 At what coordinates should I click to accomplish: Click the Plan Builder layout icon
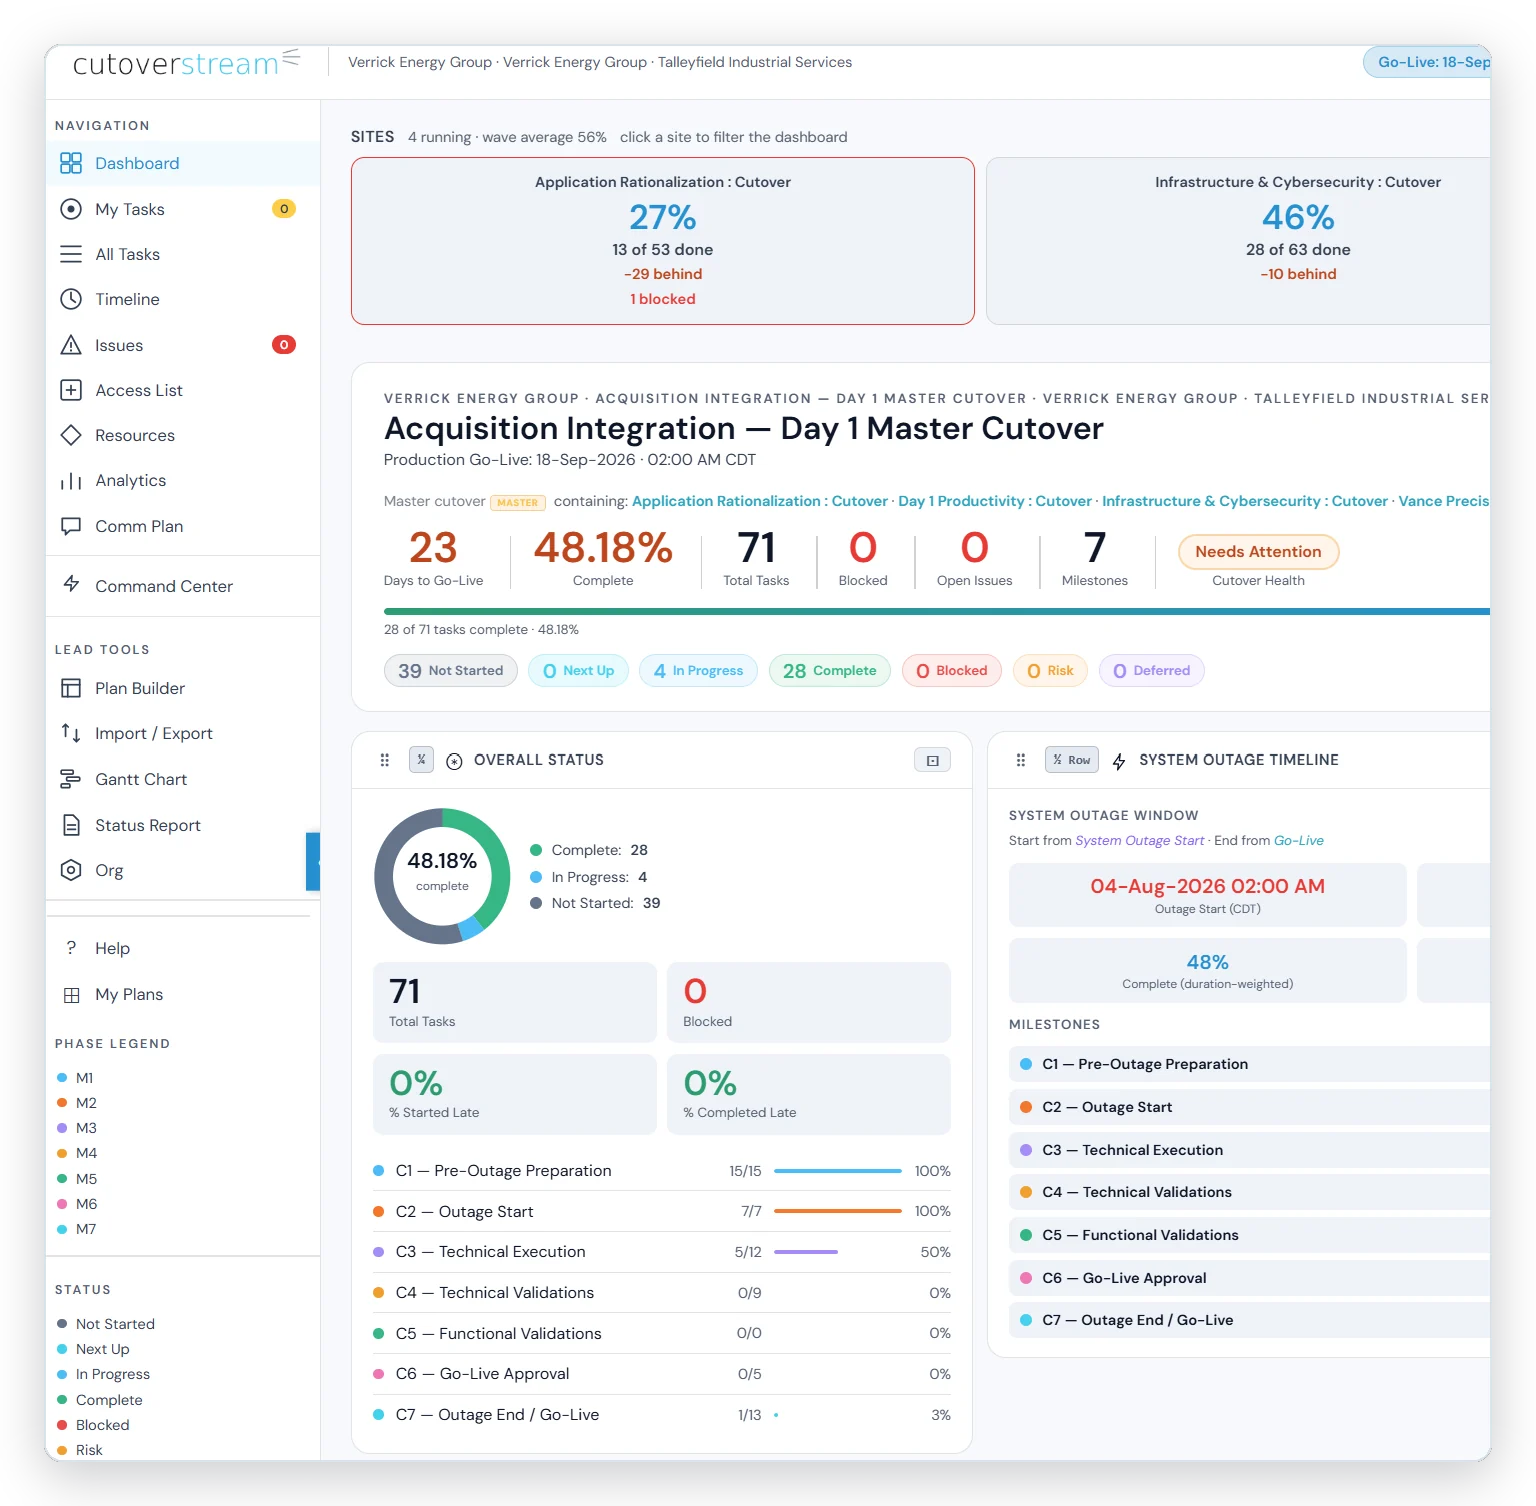[71, 688]
